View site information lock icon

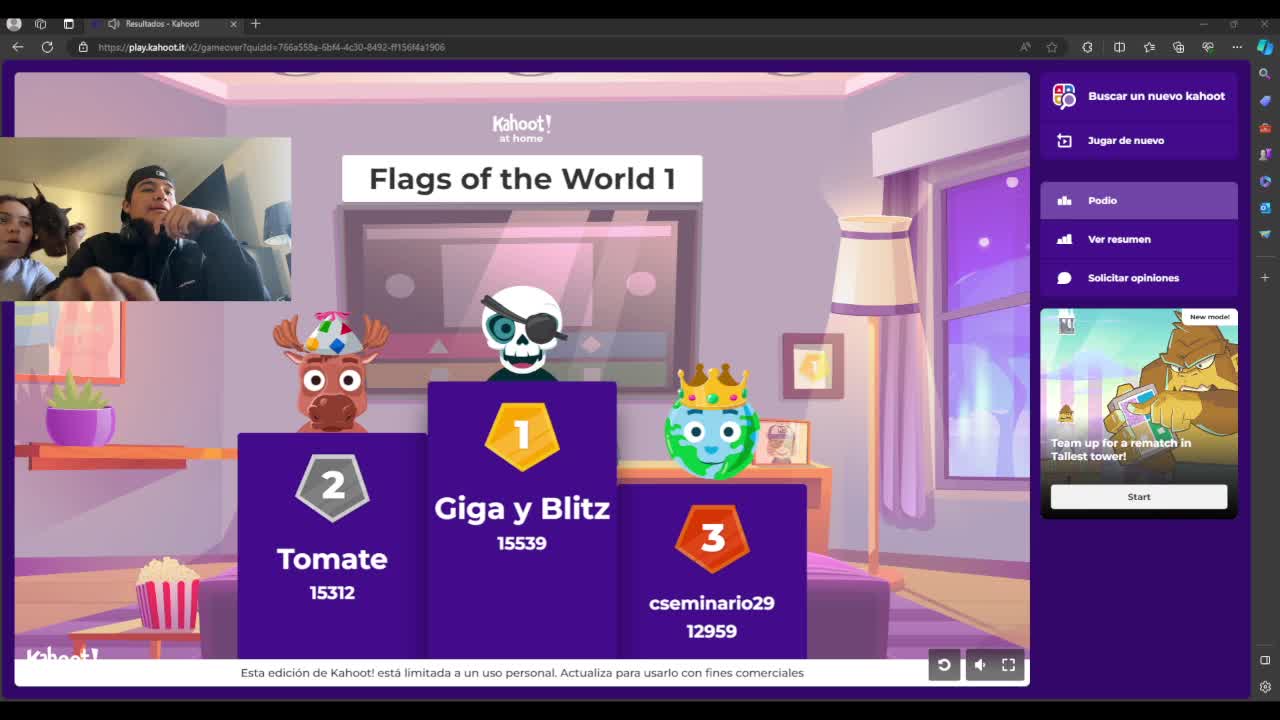point(83,47)
